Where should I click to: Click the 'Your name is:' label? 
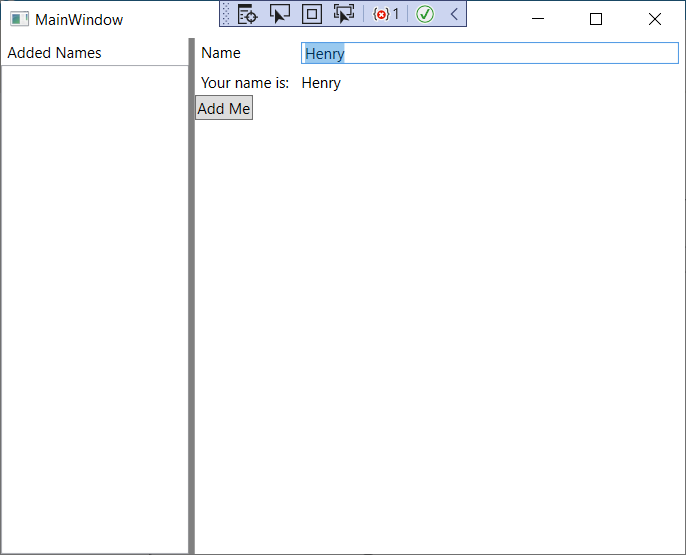(245, 83)
